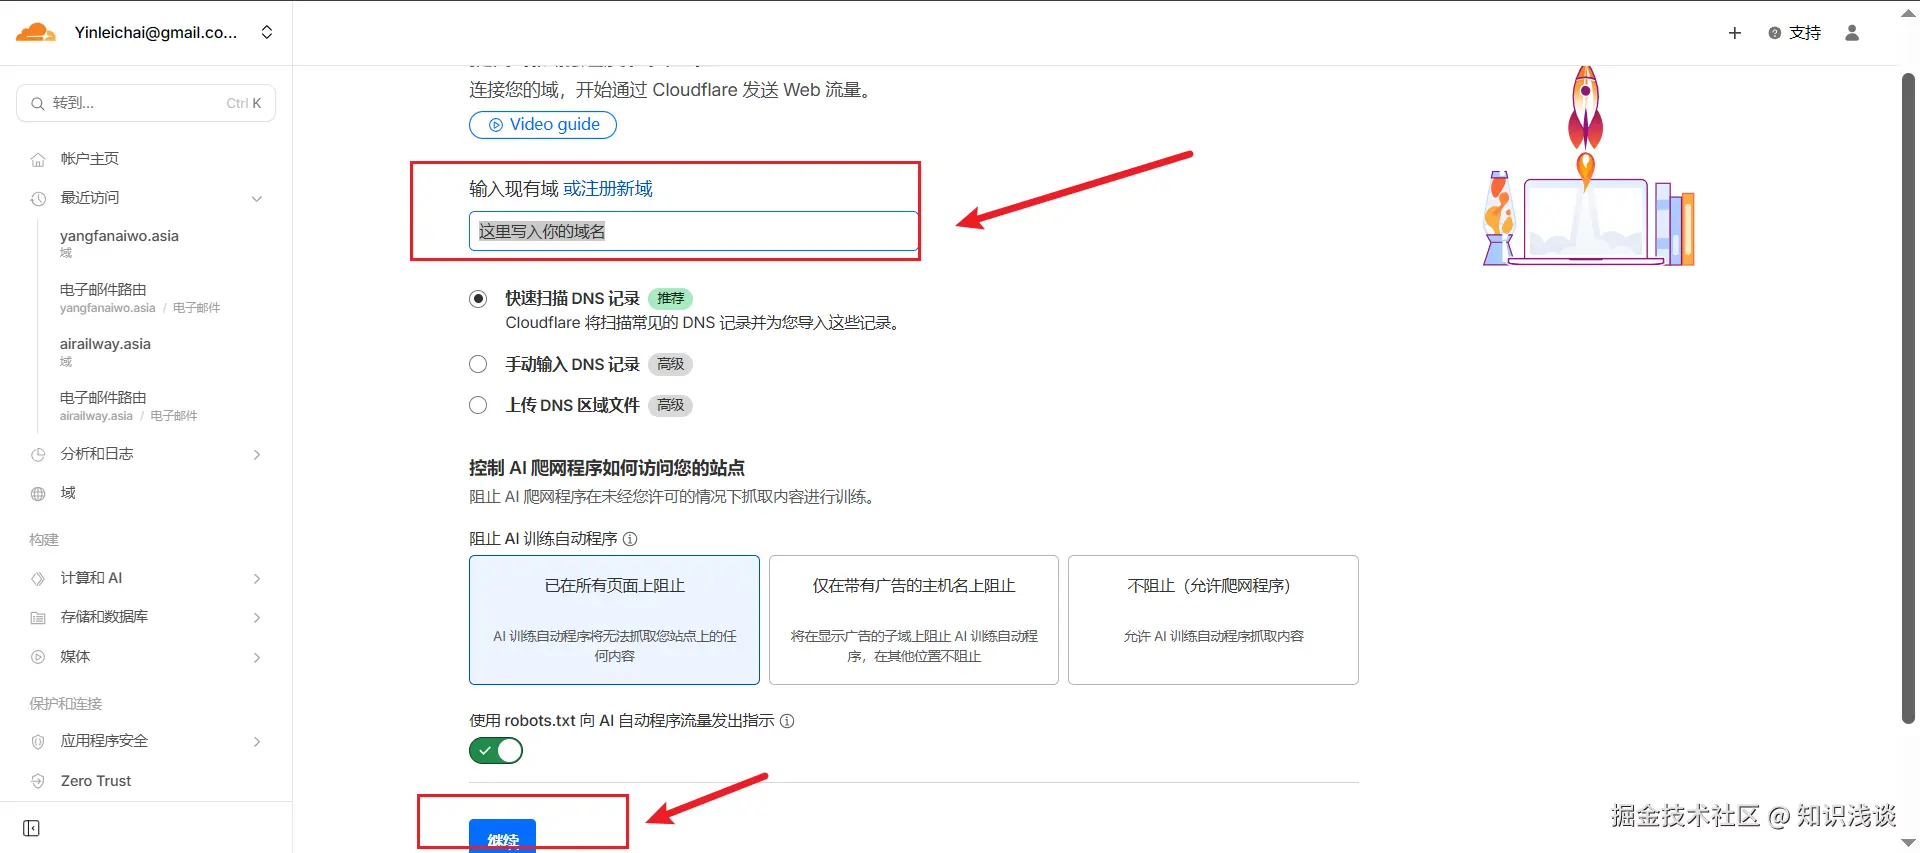Viewport: 1920px width, 853px height.
Task: Choose 已在所有页面上阻止 option card
Action: [x=614, y=620]
